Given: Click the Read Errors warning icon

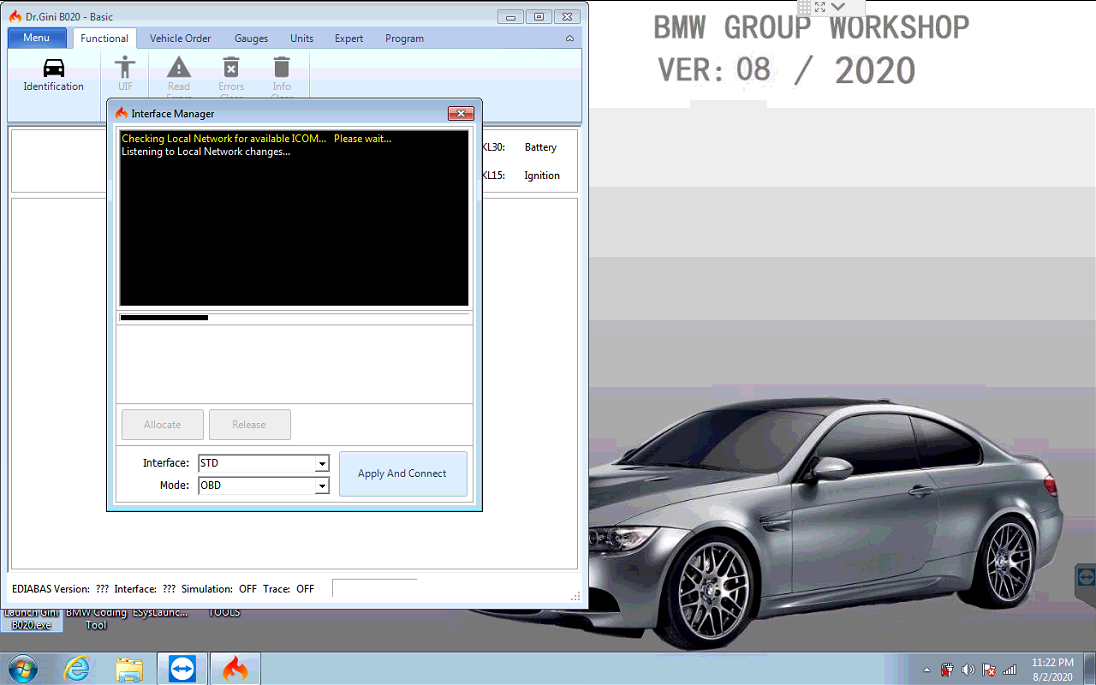Looking at the screenshot, I should click(x=179, y=67).
